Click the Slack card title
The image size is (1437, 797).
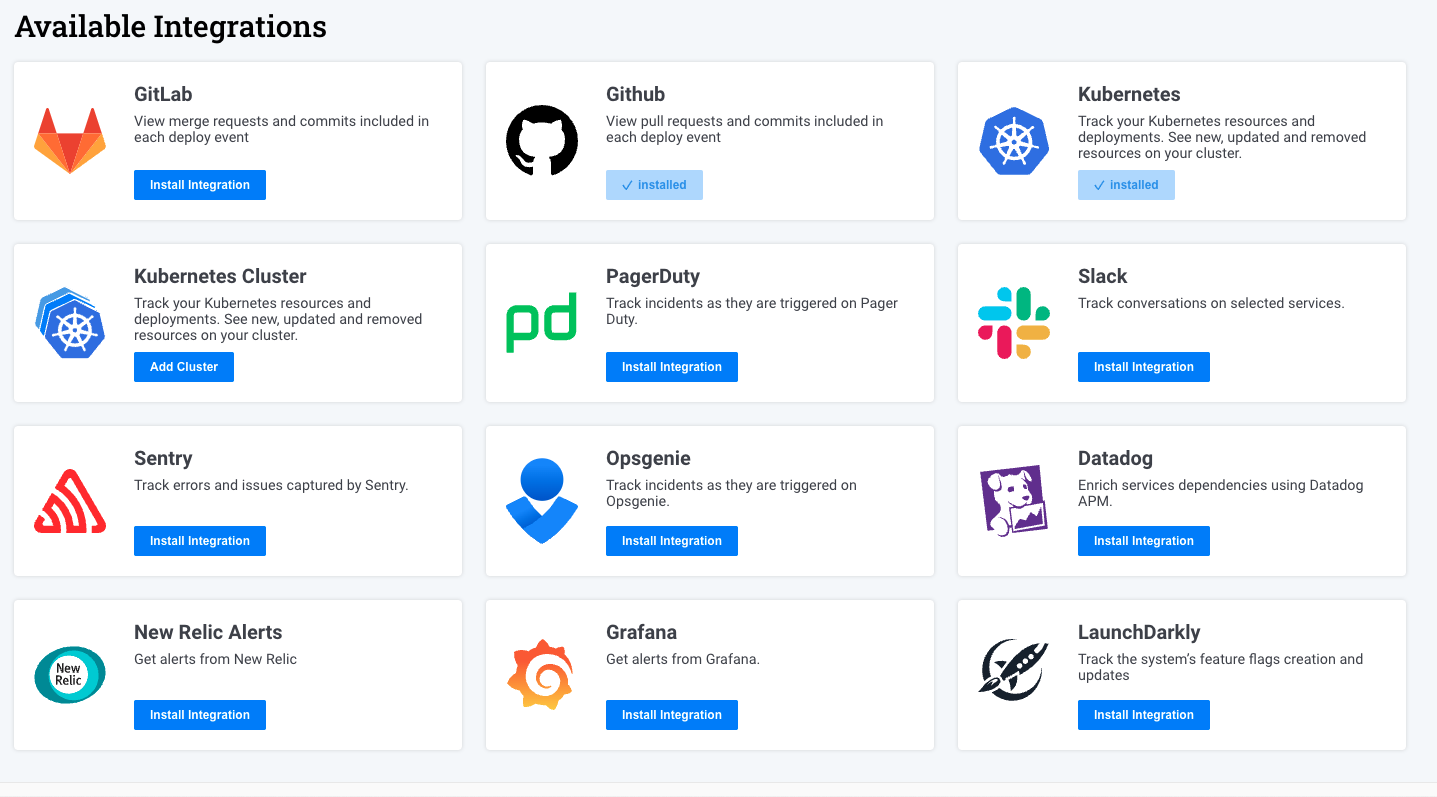pyautogui.click(x=1102, y=276)
